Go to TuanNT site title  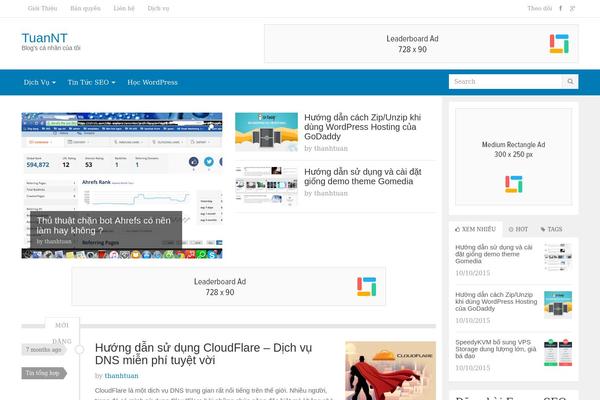[44, 38]
